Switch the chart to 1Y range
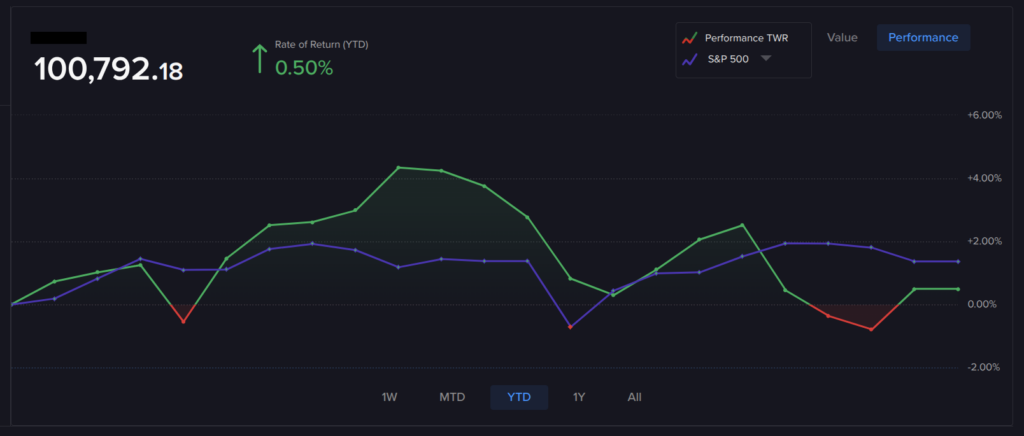1024x436 pixels. point(578,397)
